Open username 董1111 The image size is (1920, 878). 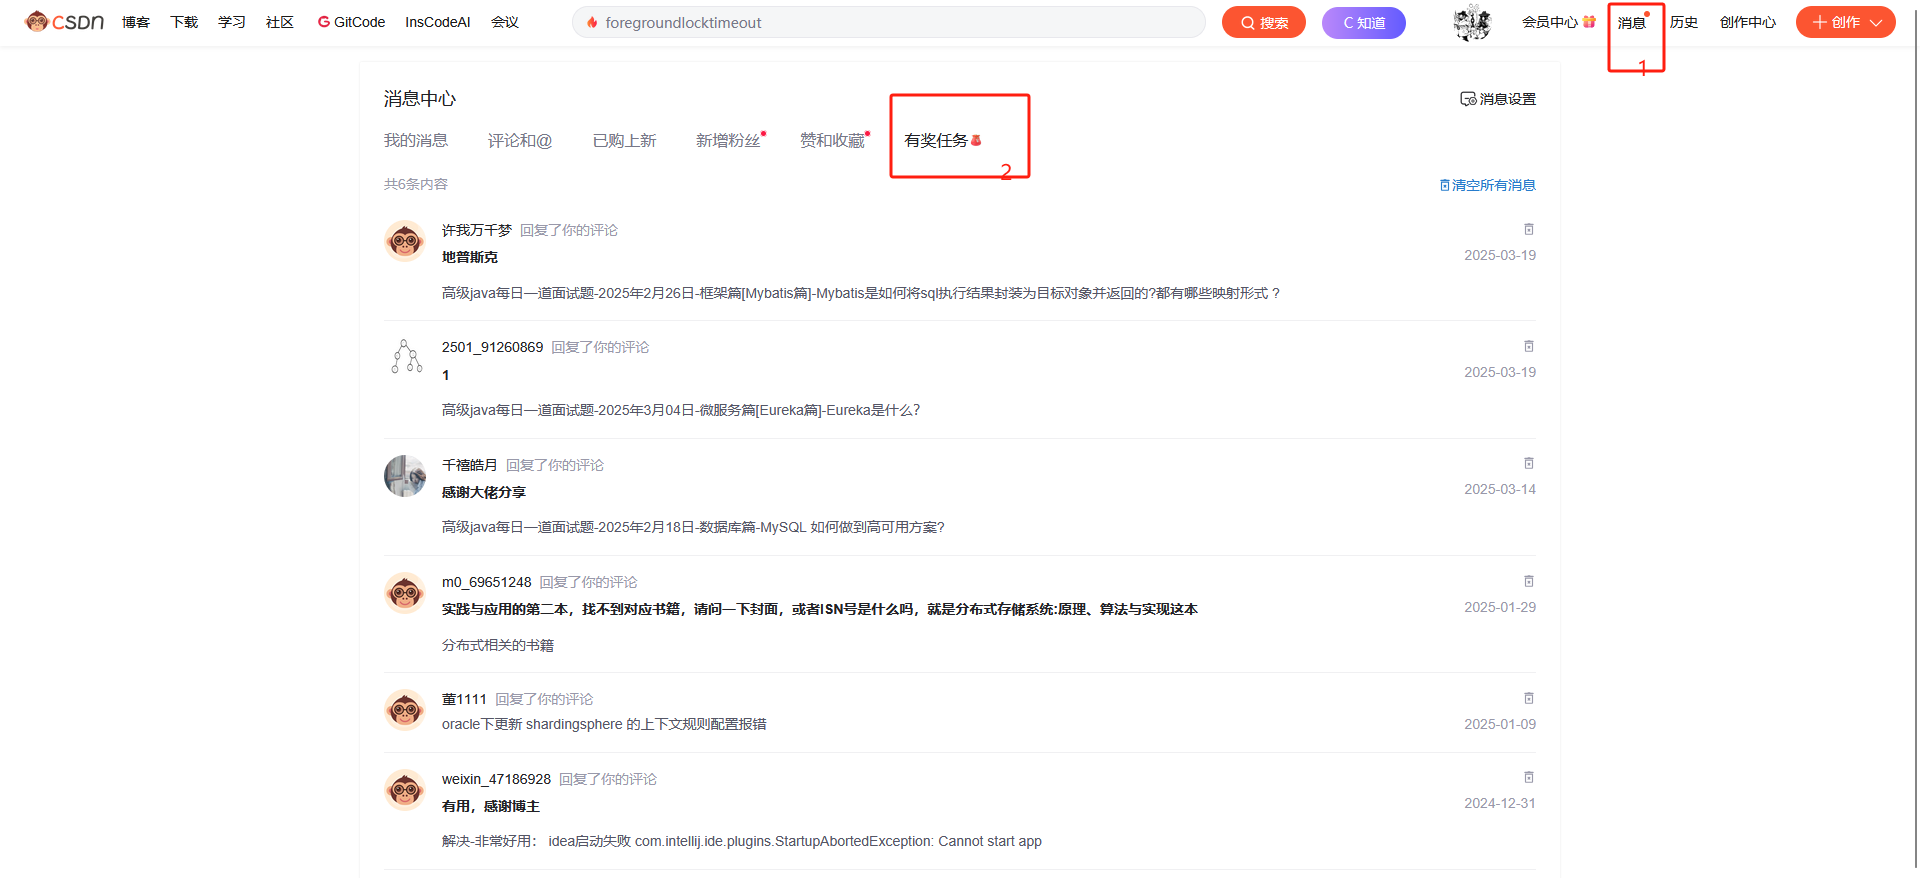(464, 699)
